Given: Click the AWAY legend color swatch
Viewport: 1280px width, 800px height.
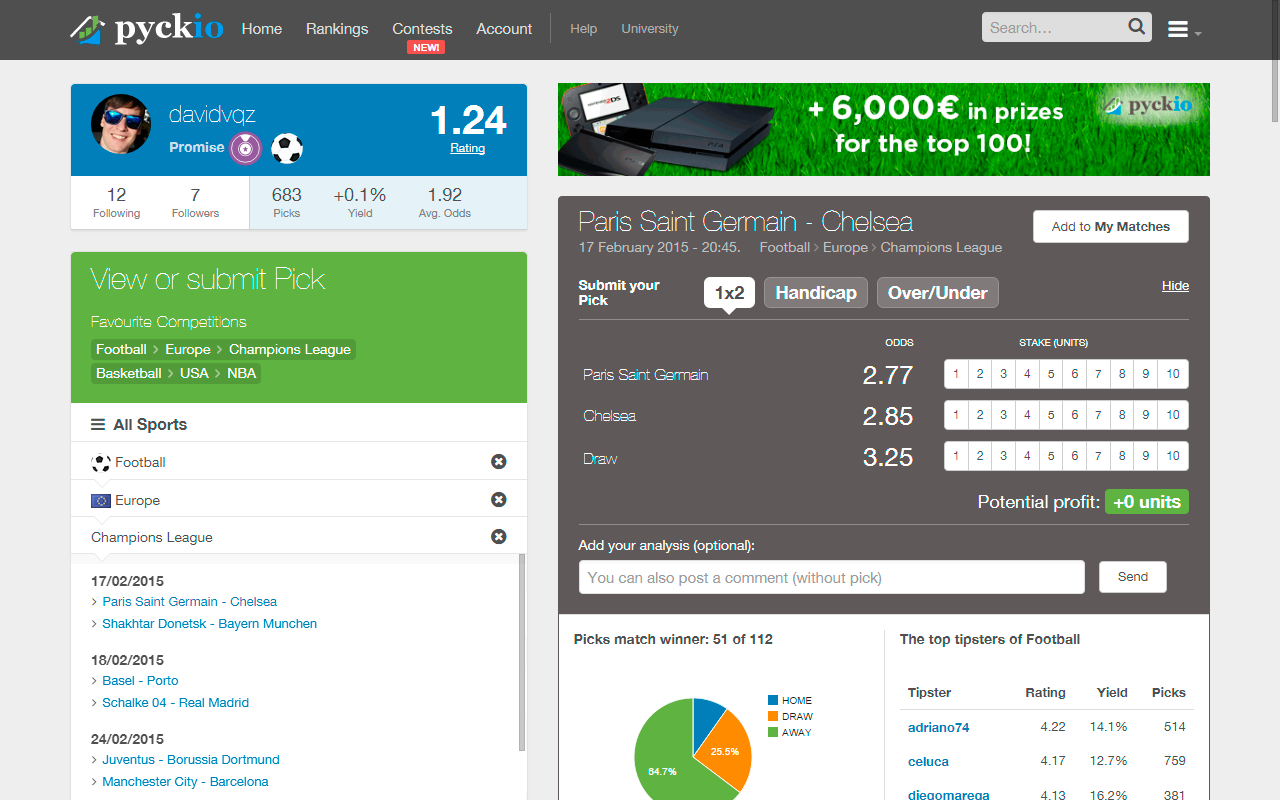Looking at the screenshot, I should click(x=773, y=732).
